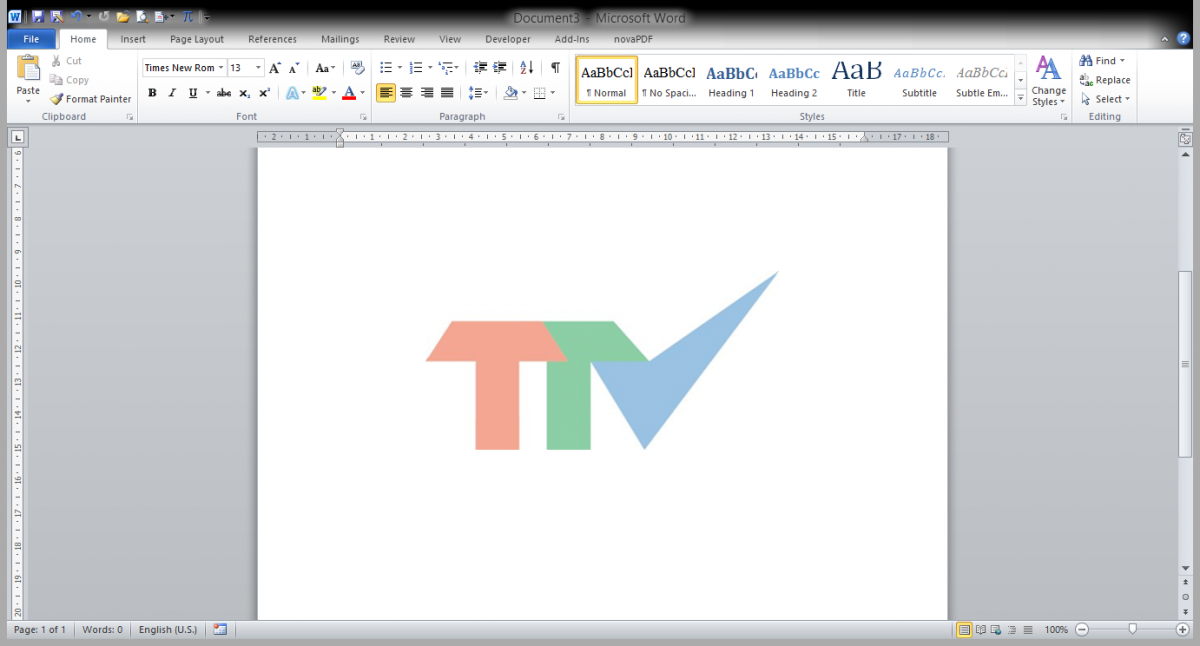Switch to Full Screen Reading view

[x=981, y=630]
